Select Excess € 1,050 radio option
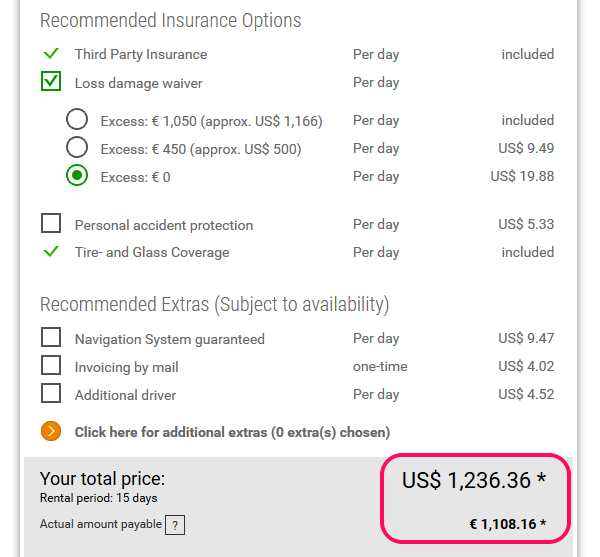Screen dimensions: 600x557 [77, 120]
